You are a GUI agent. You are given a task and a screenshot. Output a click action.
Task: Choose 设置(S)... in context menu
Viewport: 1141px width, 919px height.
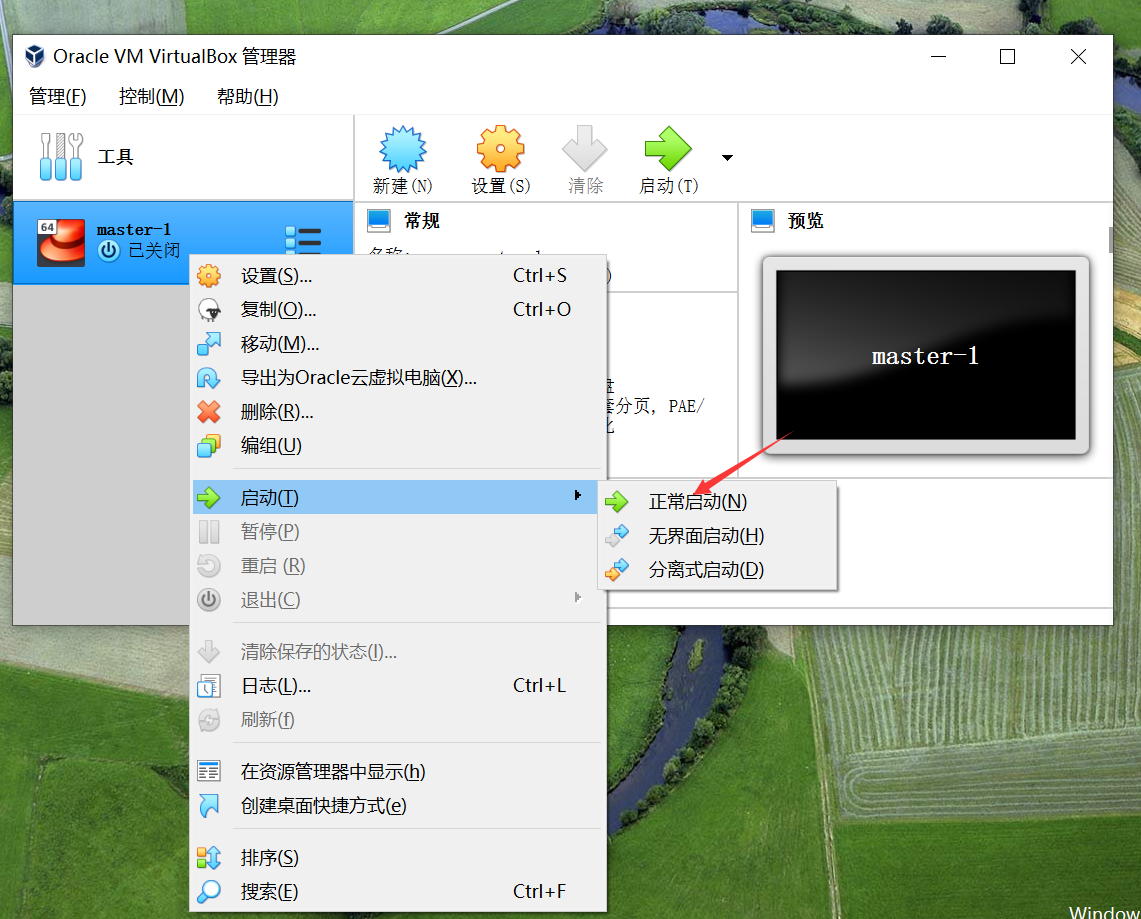pos(398,276)
